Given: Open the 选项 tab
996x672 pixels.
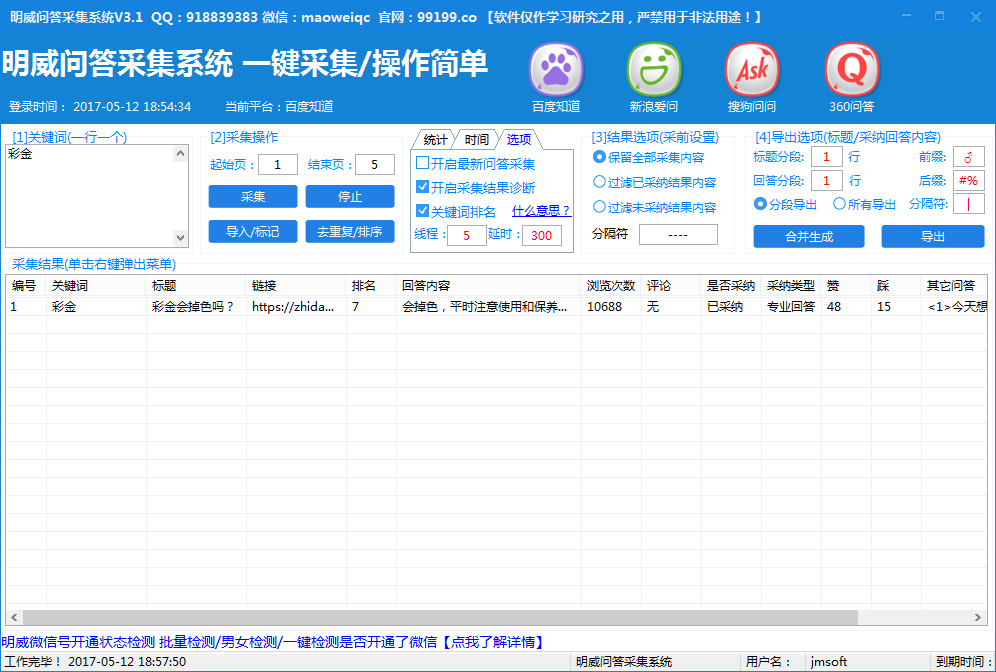Looking at the screenshot, I should [518, 140].
